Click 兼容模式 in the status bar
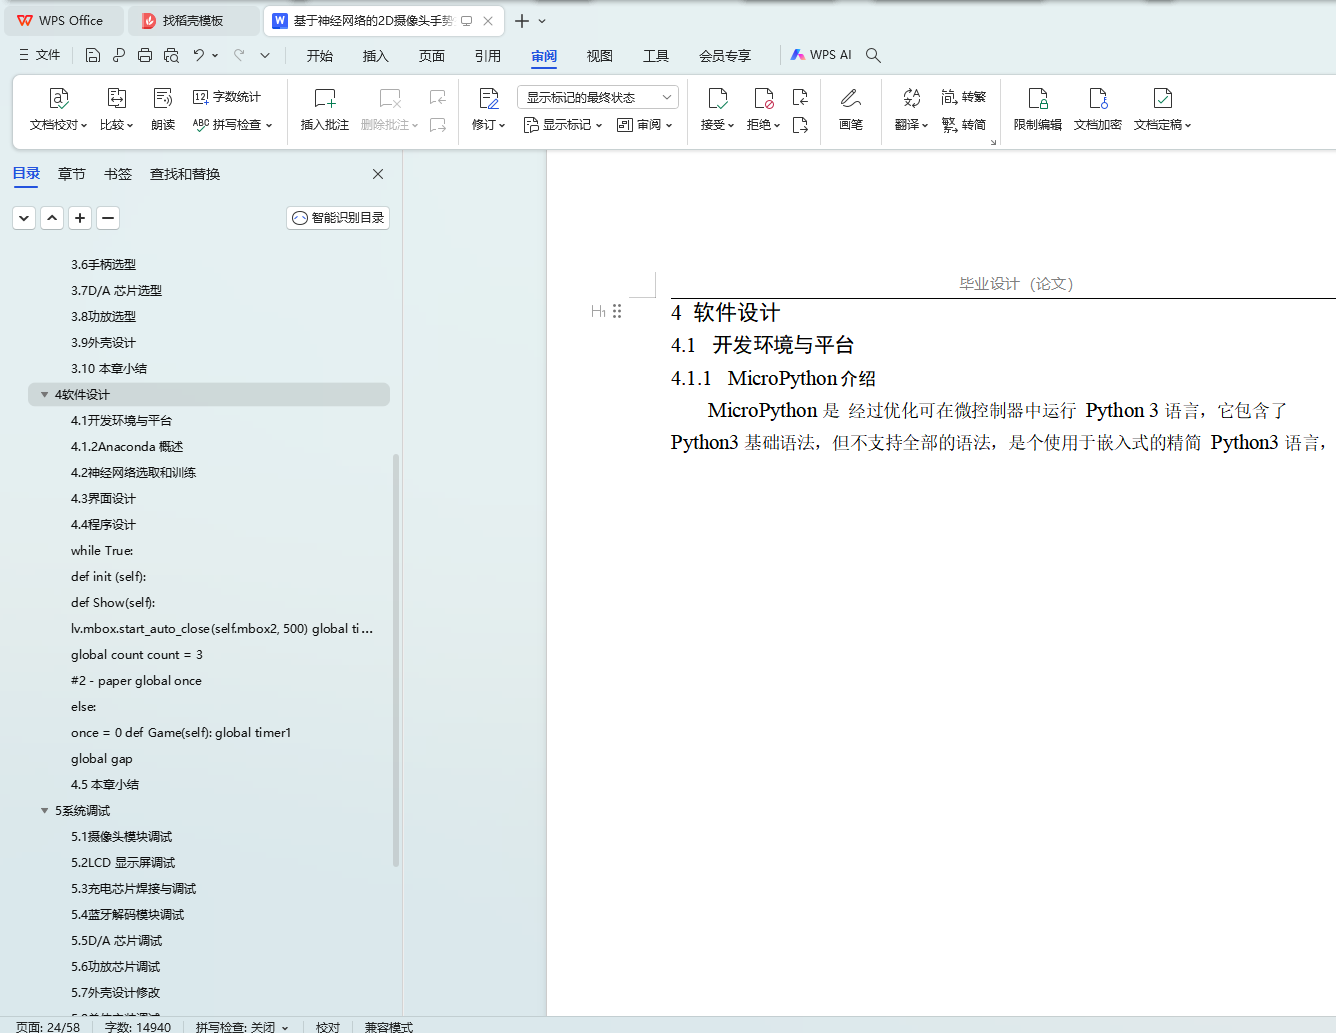This screenshot has width=1336, height=1033. [x=389, y=1027]
